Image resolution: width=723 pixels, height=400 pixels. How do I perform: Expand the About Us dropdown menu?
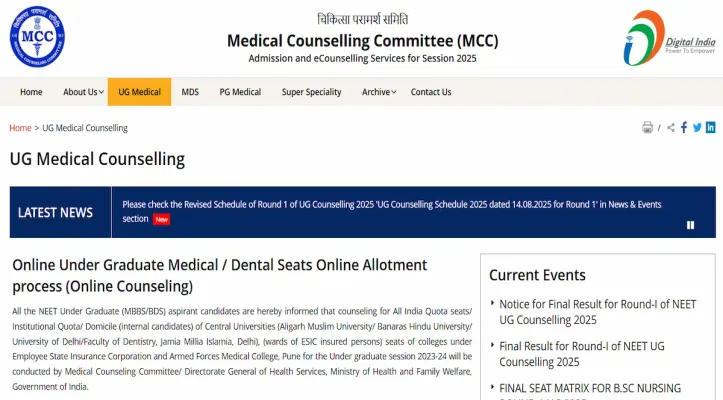pyautogui.click(x=83, y=92)
